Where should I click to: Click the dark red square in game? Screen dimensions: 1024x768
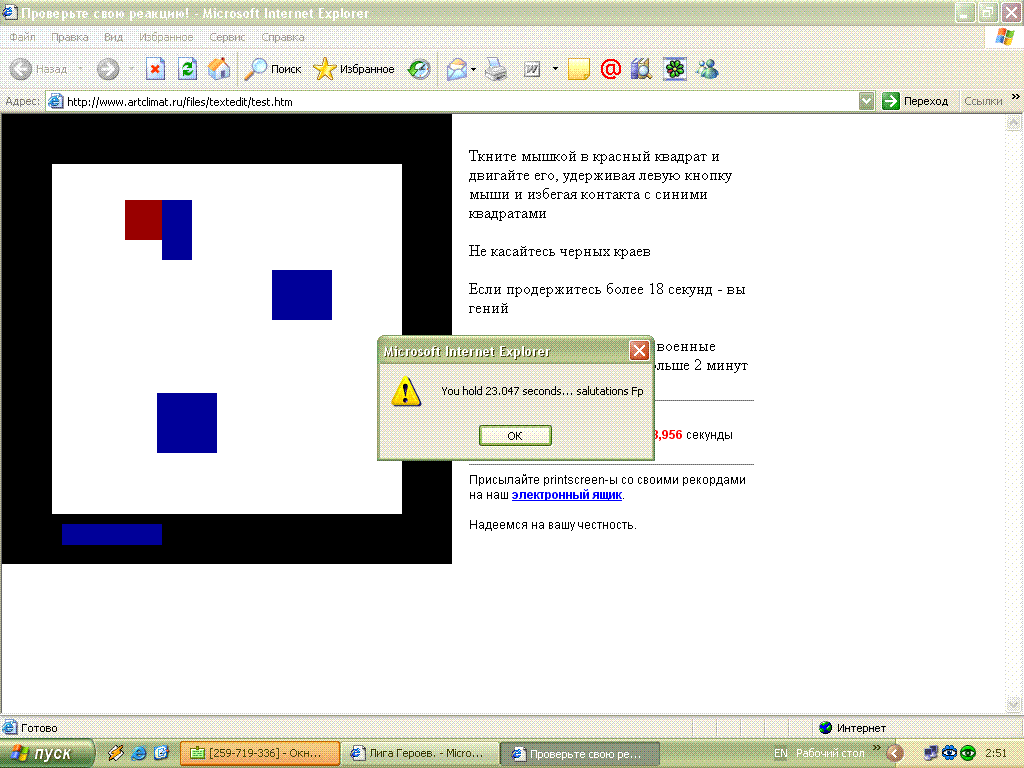(x=144, y=220)
